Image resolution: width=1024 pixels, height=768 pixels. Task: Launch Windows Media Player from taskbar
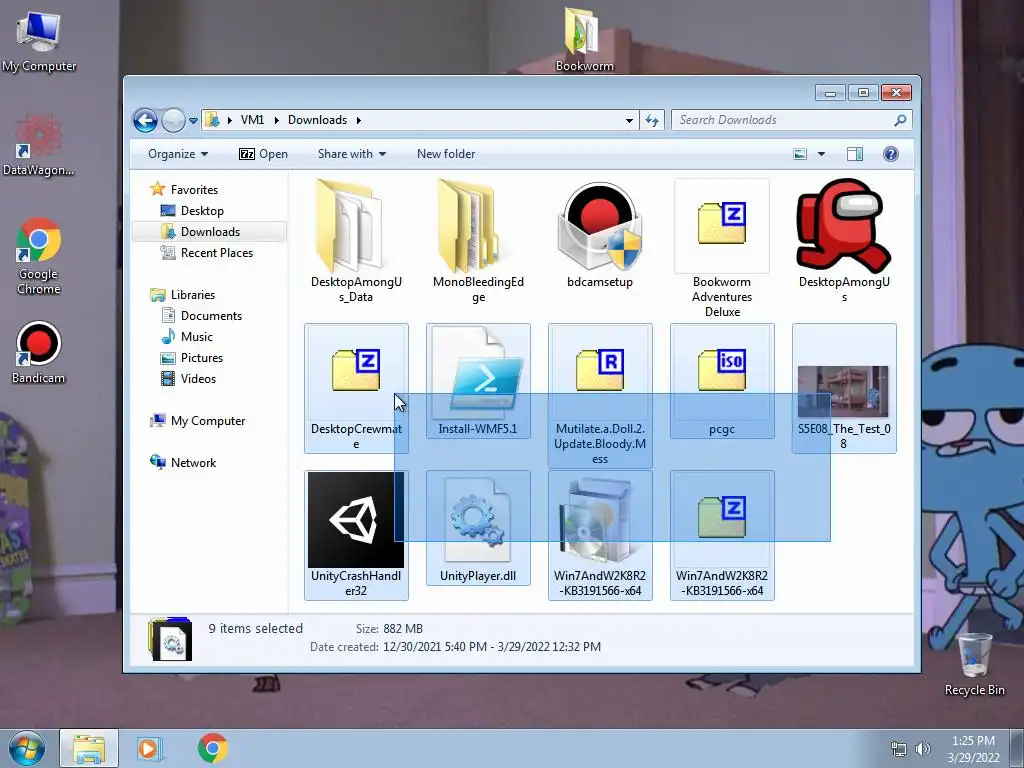coord(150,748)
